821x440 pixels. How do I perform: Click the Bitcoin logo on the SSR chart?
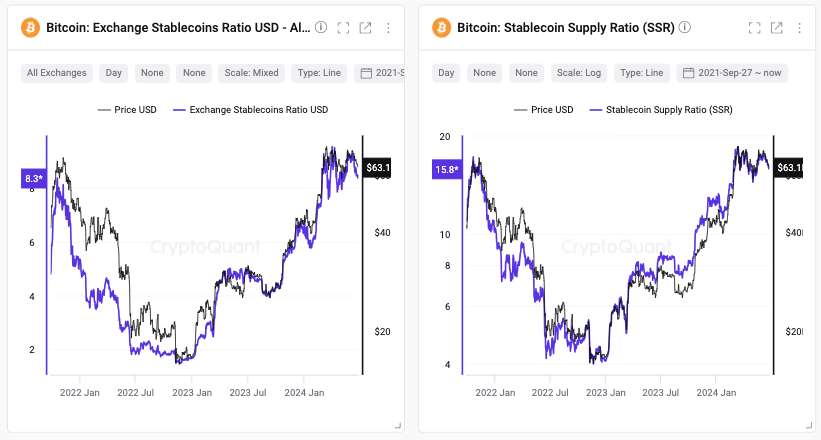pos(441,28)
